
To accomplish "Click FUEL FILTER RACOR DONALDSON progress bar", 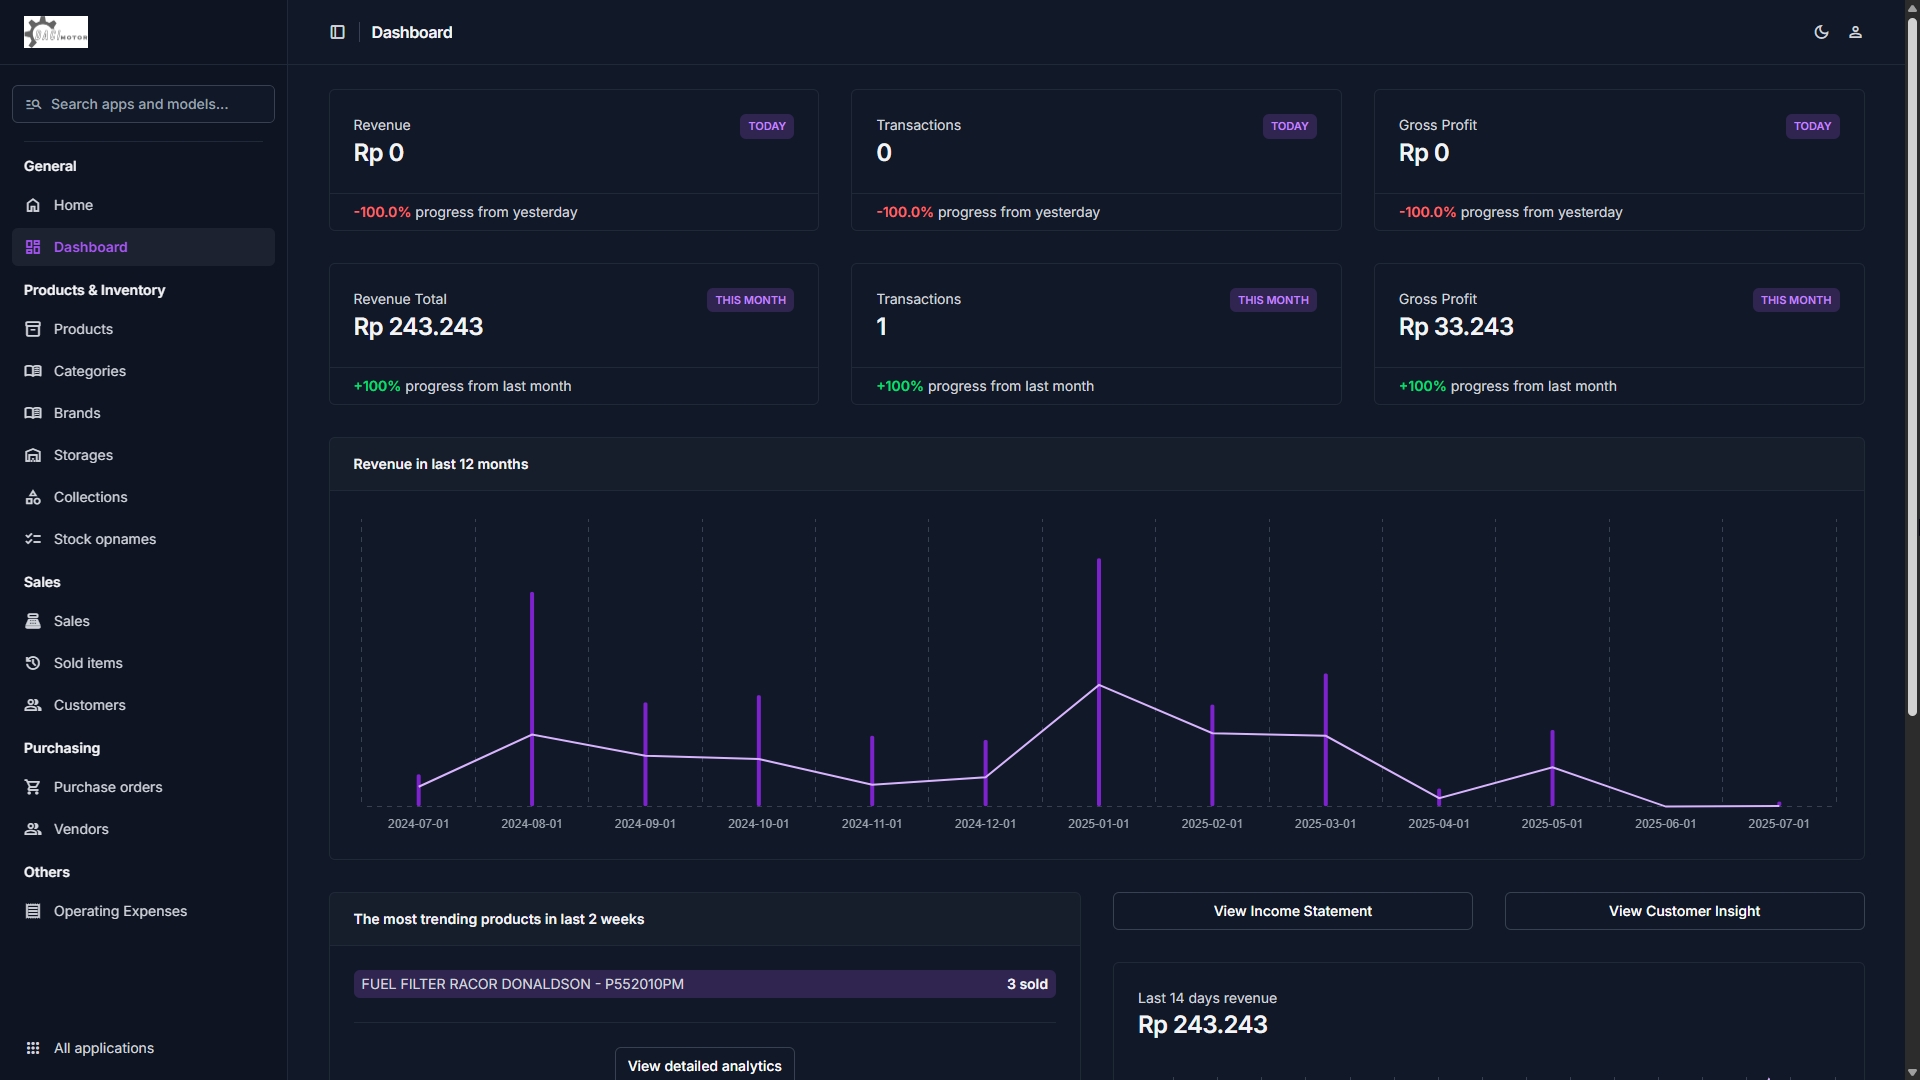I will [704, 984].
